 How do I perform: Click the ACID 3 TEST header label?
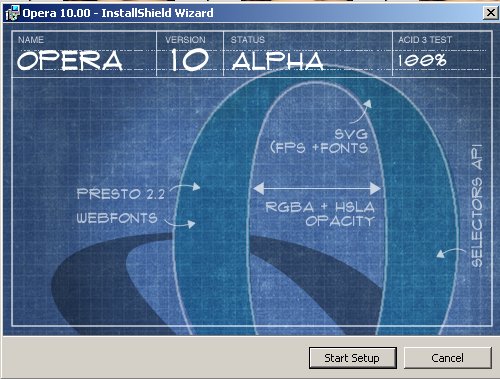(x=425, y=40)
